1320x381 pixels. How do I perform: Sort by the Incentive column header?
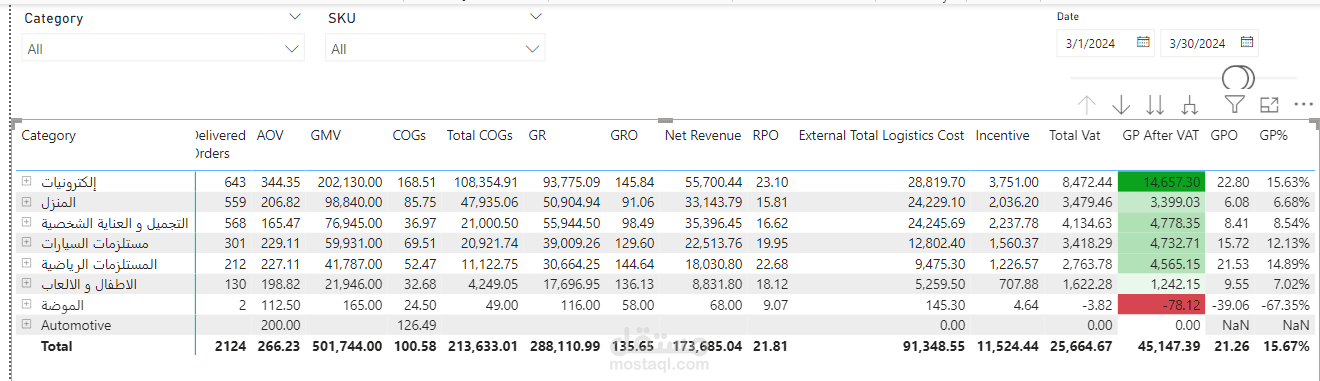(x=1002, y=136)
